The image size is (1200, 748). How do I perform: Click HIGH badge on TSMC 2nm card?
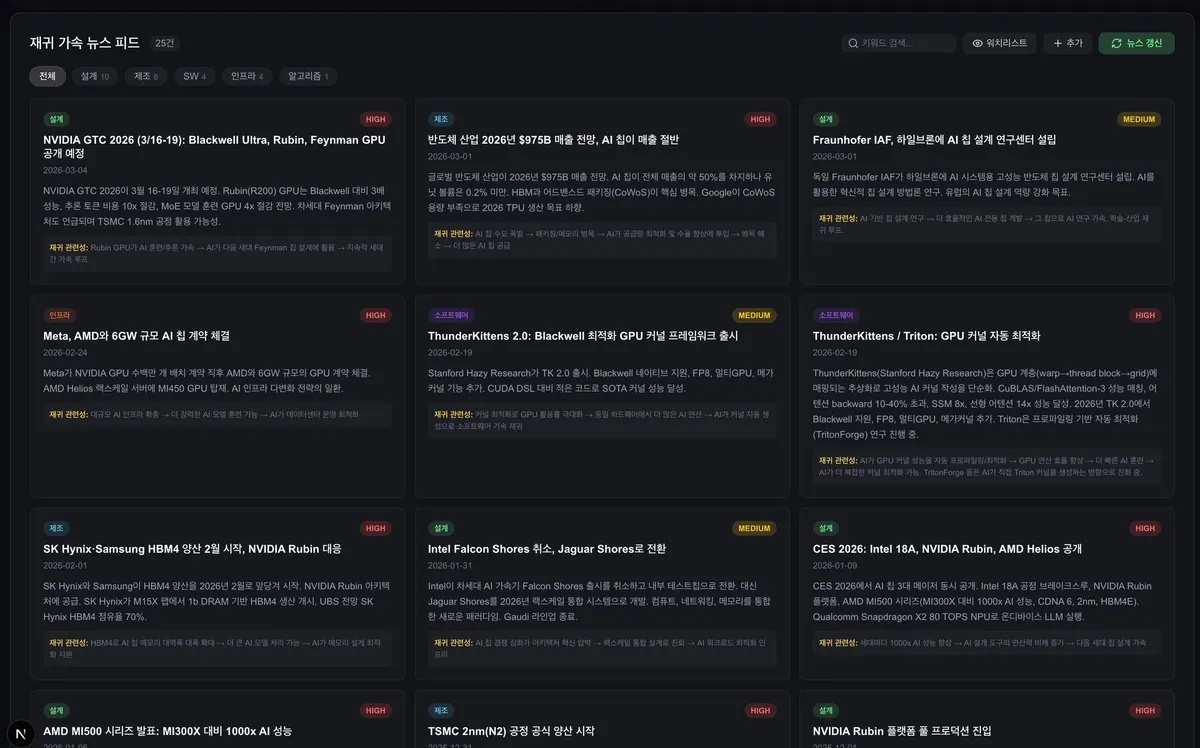760,710
